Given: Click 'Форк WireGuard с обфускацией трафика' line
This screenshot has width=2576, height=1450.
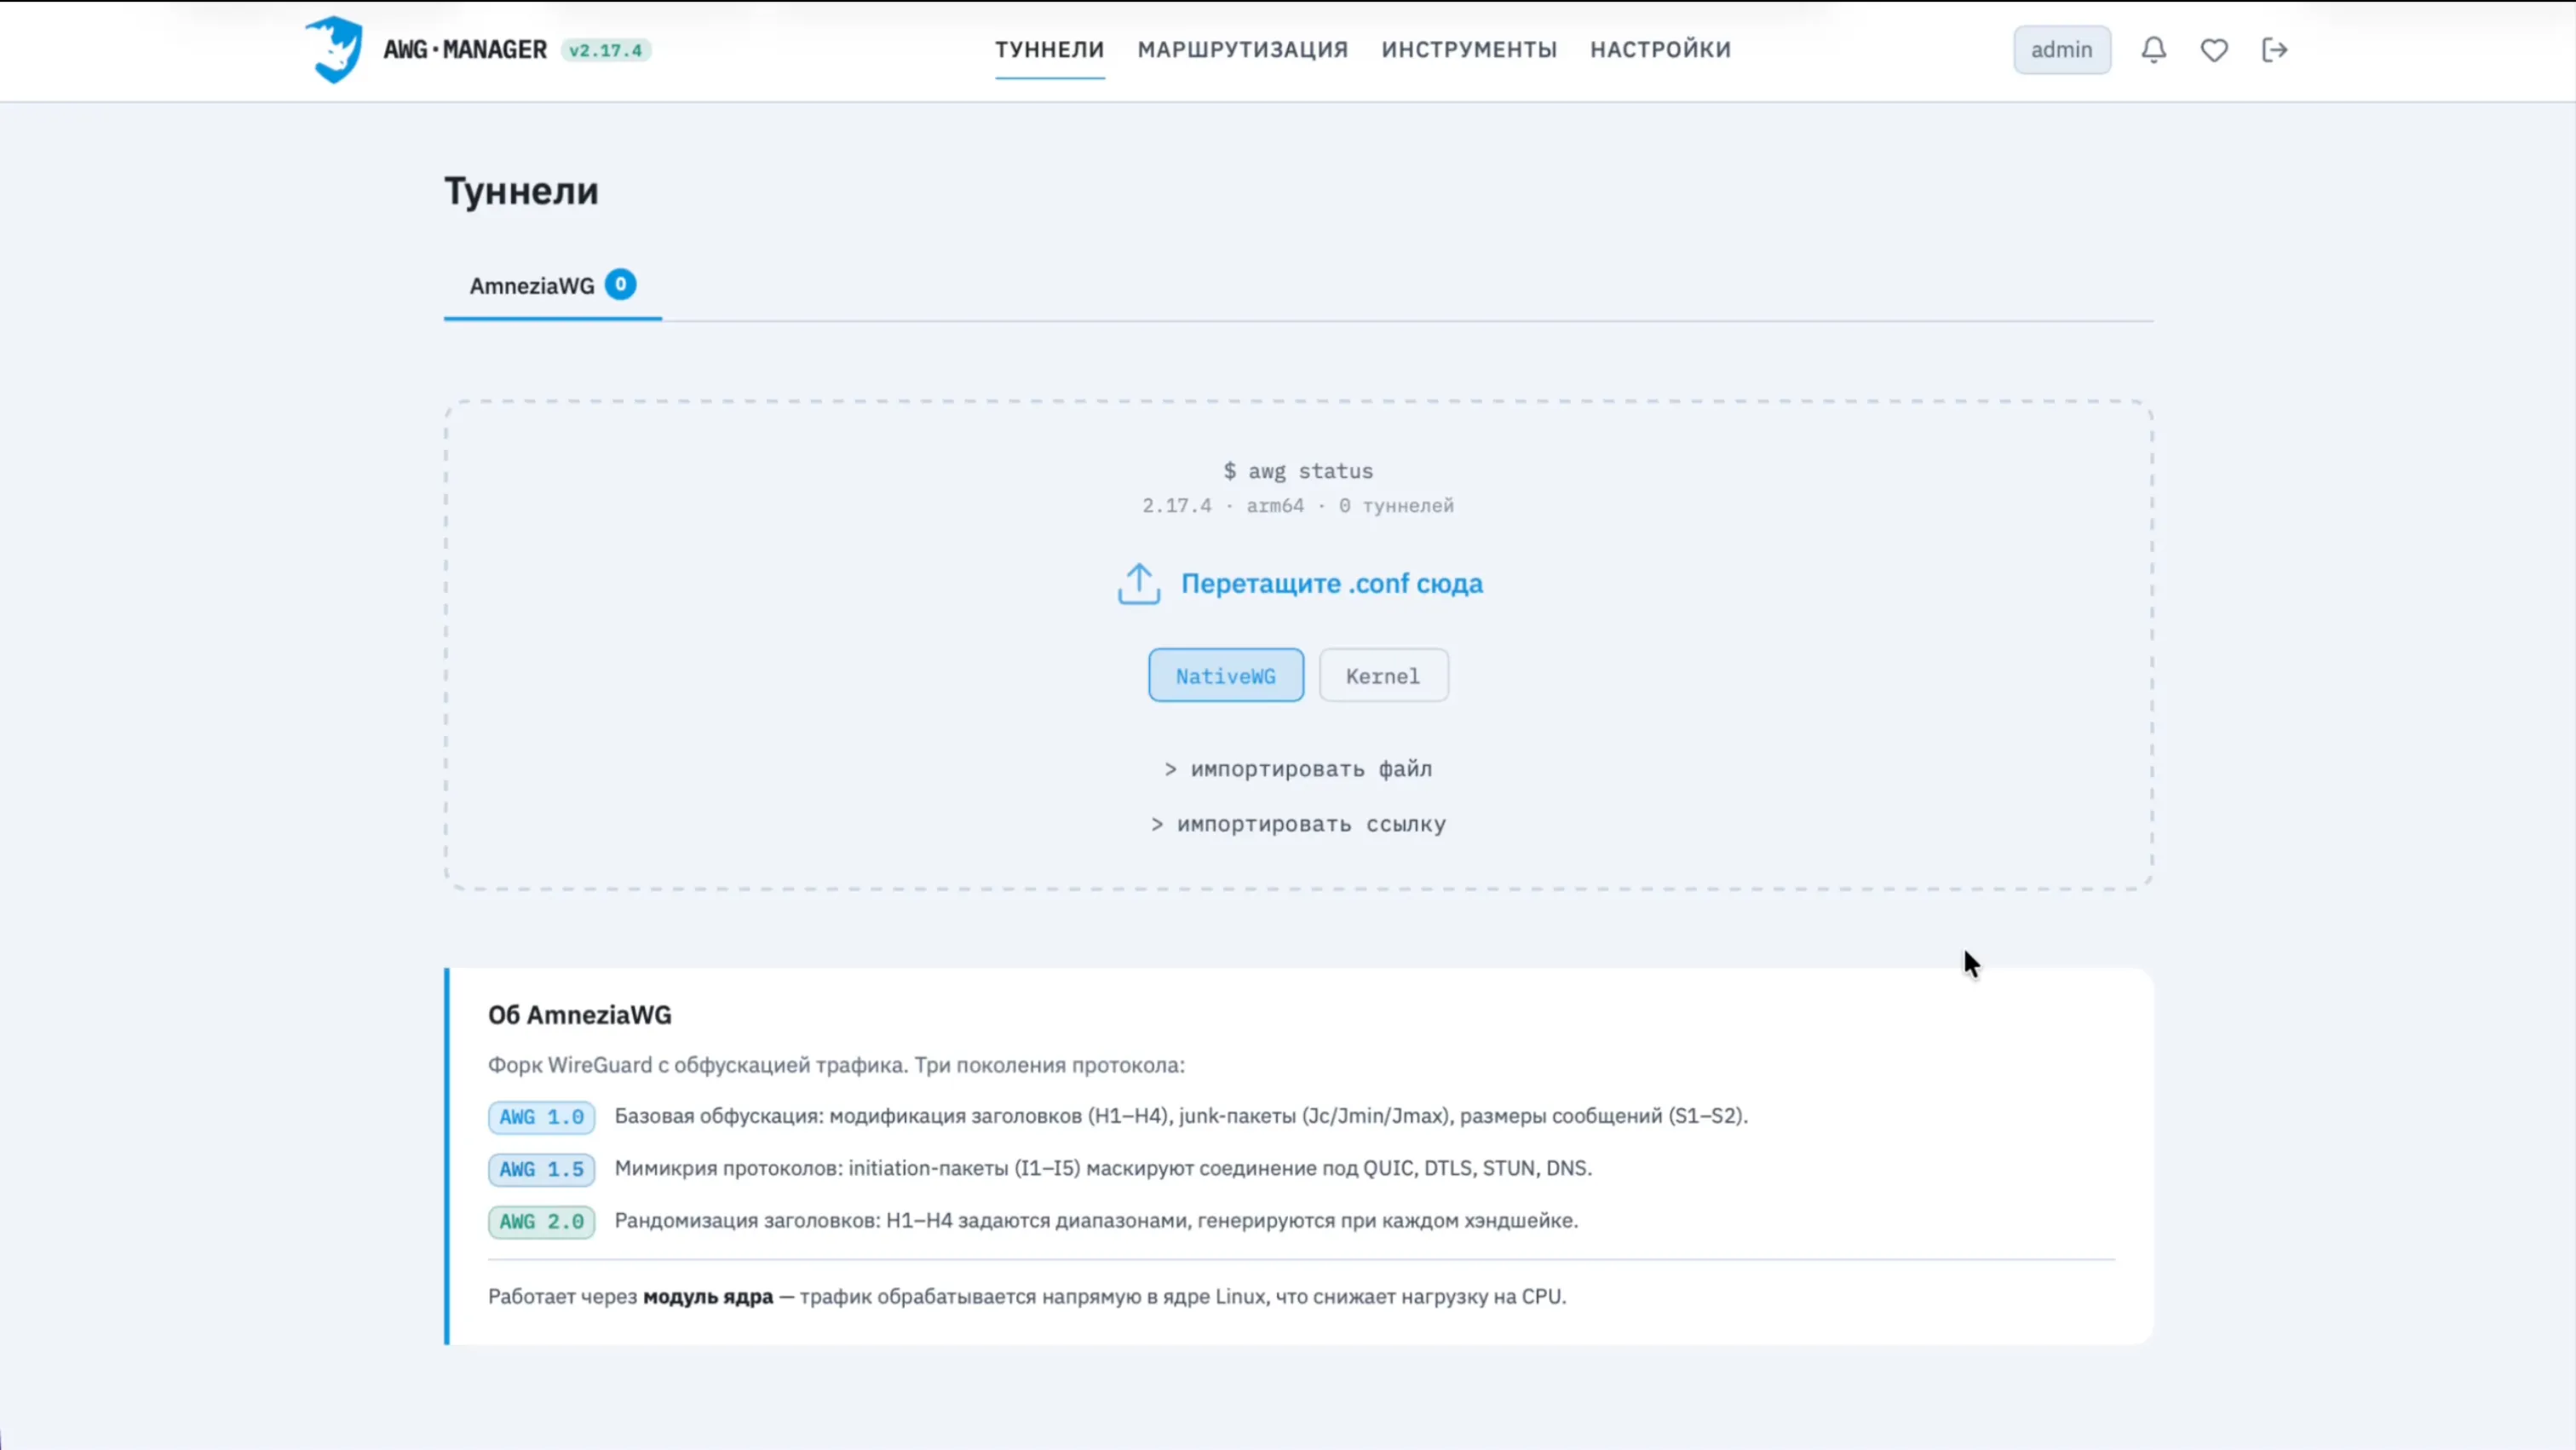Looking at the screenshot, I should click(836, 1065).
